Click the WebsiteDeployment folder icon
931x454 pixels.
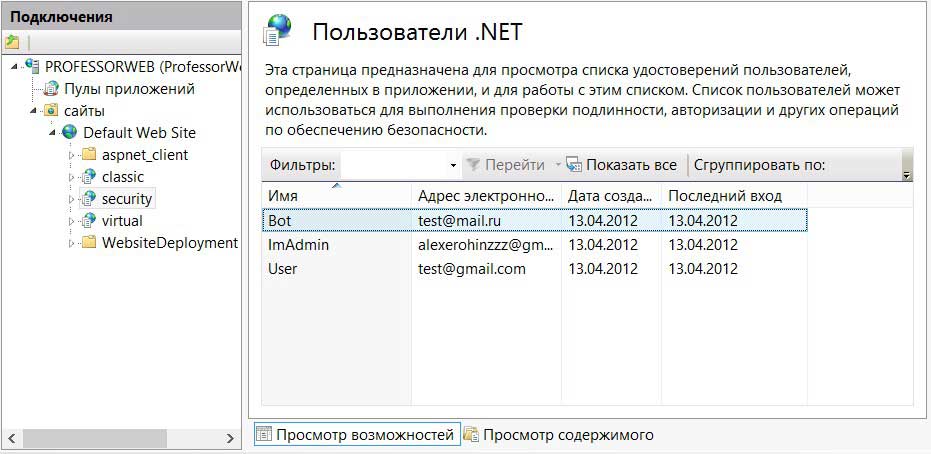click(x=88, y=242)
